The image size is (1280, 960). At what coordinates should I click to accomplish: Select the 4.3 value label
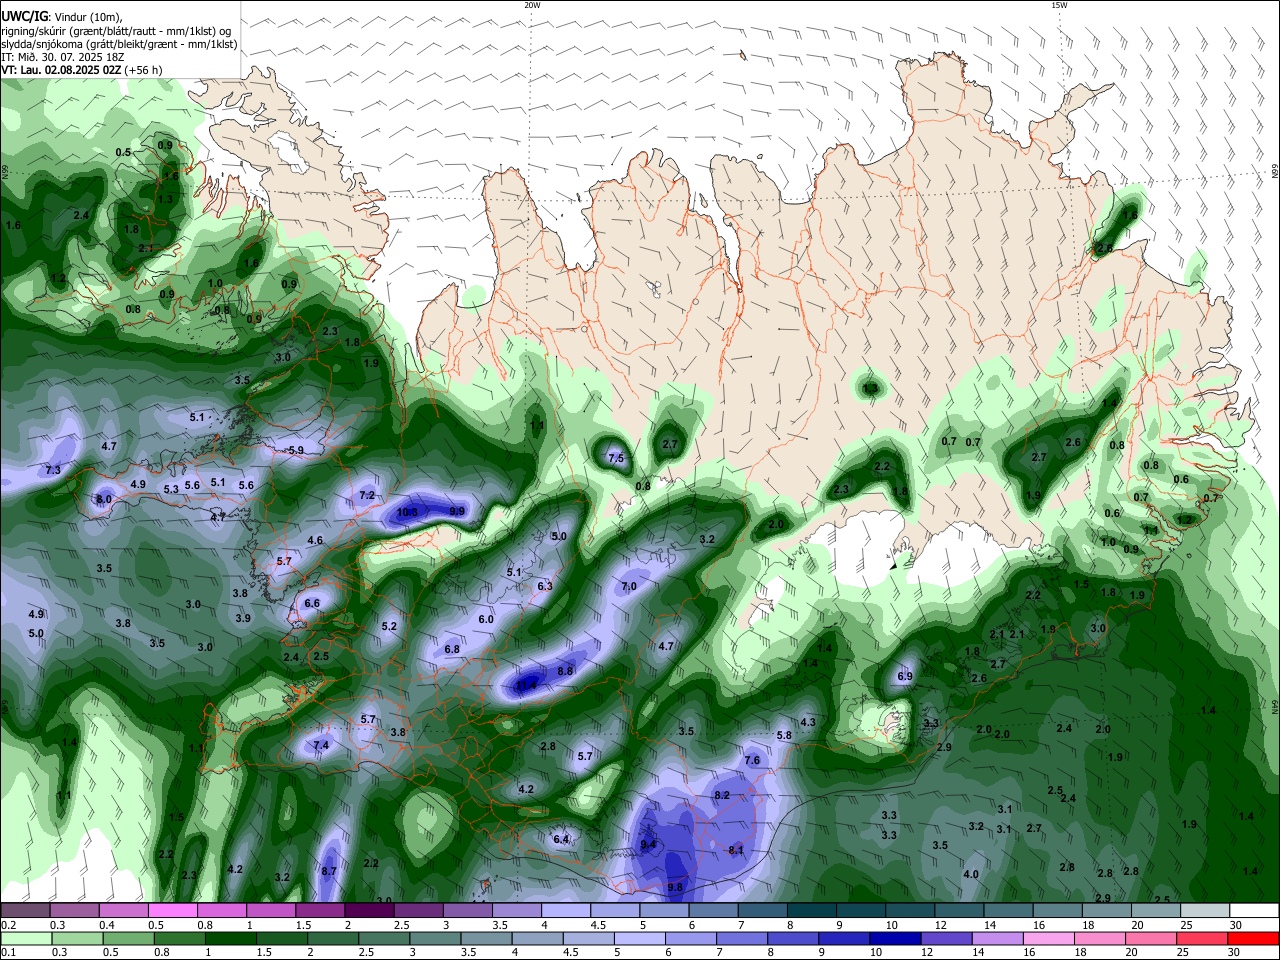coord(808,723)
